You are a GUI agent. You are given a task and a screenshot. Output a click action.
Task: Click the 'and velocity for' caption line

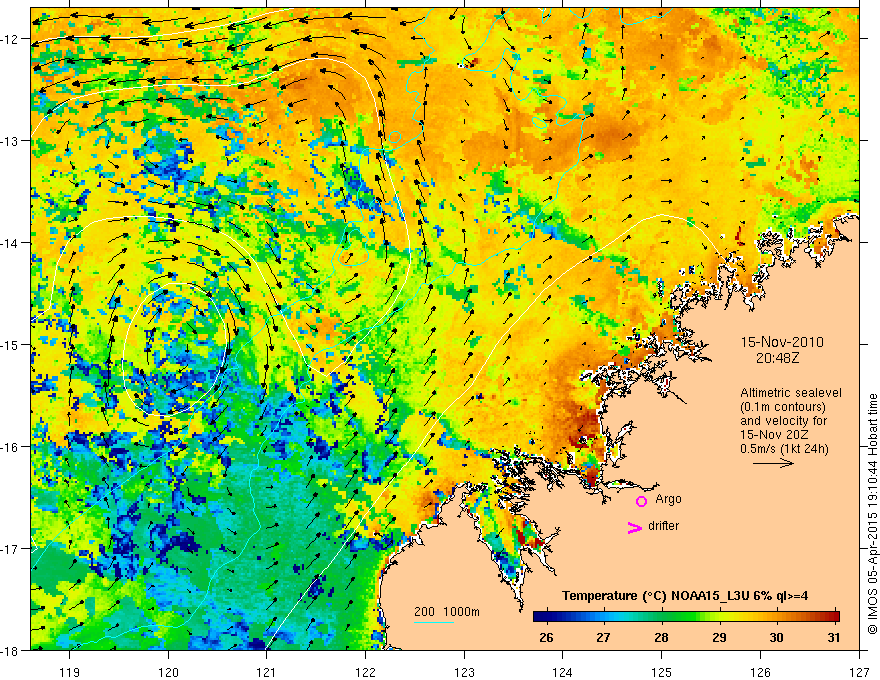[x=783, y=421]
